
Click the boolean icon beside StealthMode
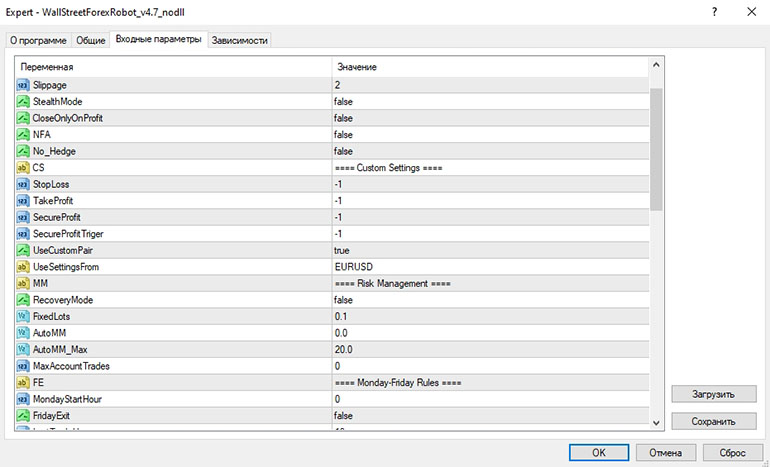click(x=23, y=102)
